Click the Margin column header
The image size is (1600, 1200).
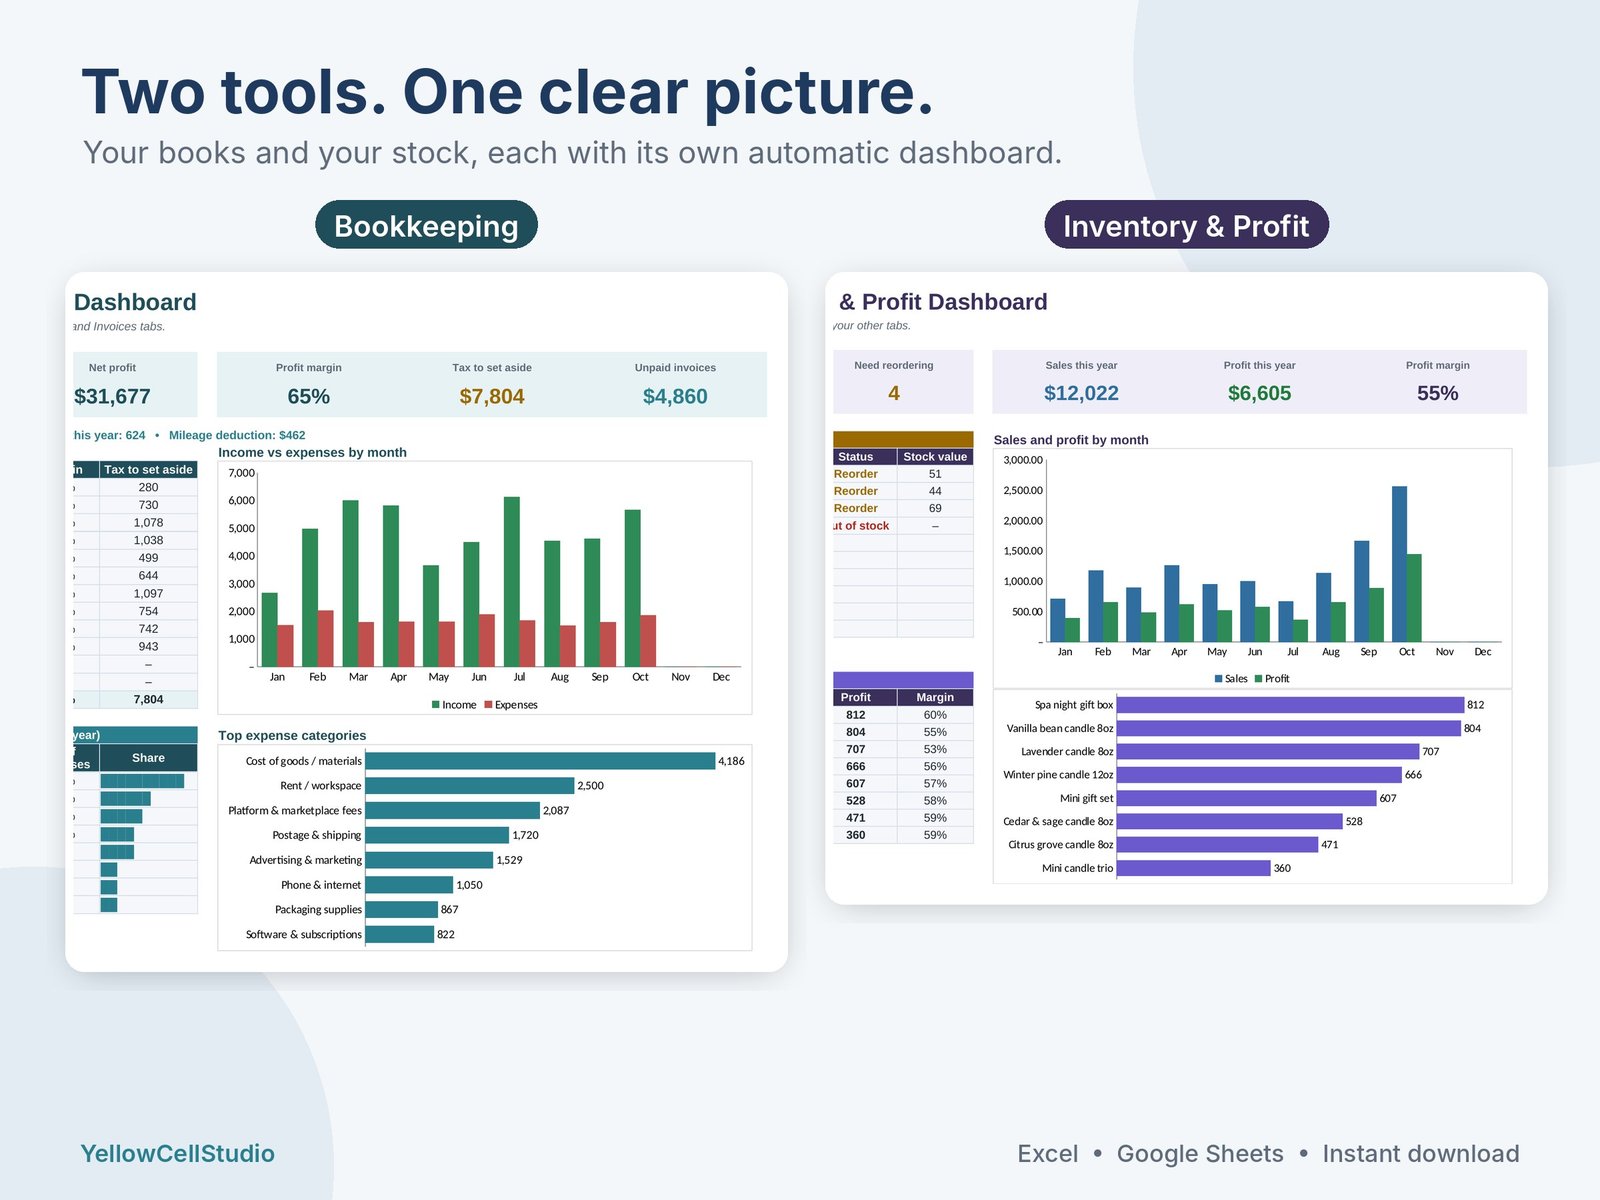coord(935,697)
